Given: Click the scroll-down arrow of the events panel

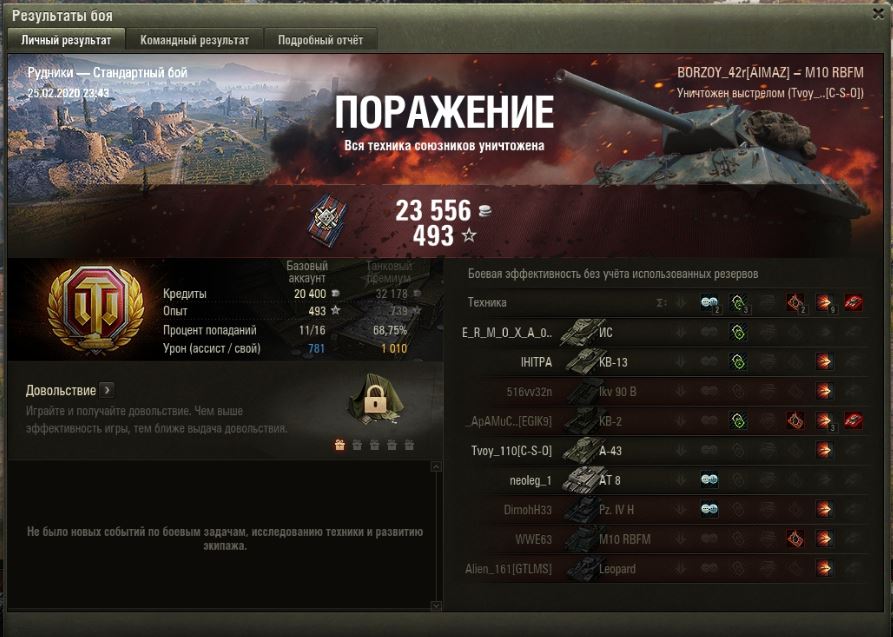Looking at the screenshot, I should [436, 606].
